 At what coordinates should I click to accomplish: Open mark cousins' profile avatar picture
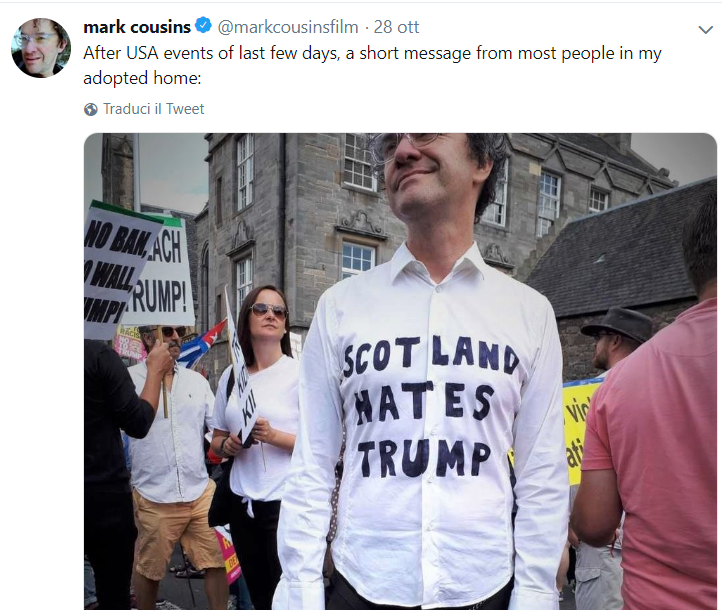(x=41, y=48)
